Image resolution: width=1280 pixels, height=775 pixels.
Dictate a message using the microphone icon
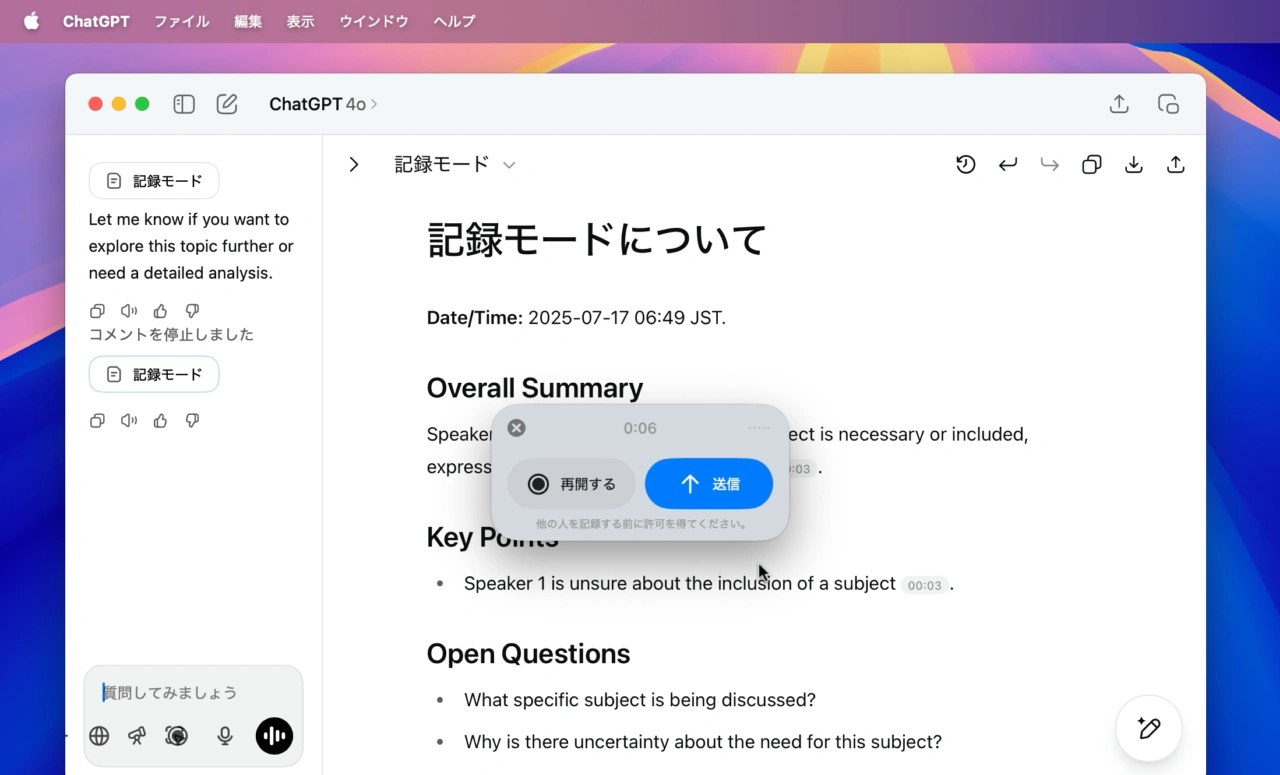(224, 736)
